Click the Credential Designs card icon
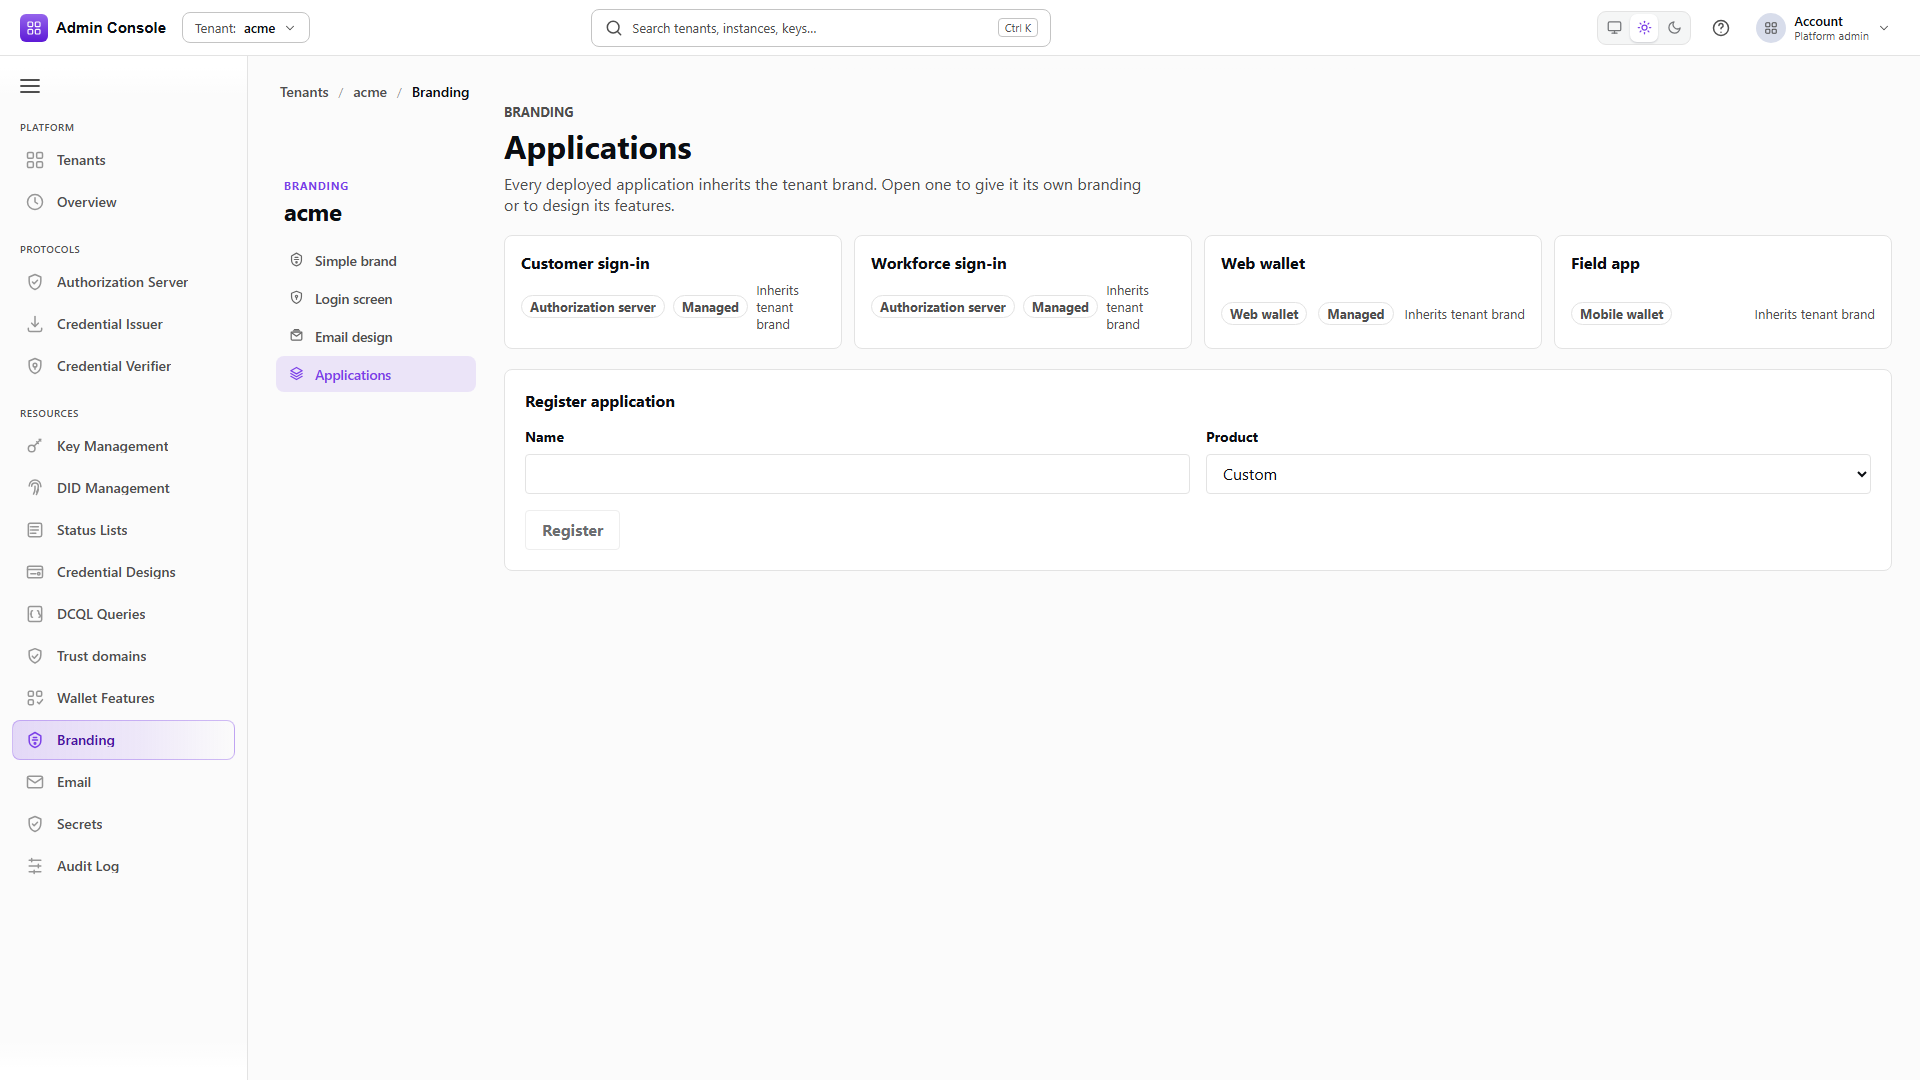Viewport: 1920px width, 1080px height. 35,572
